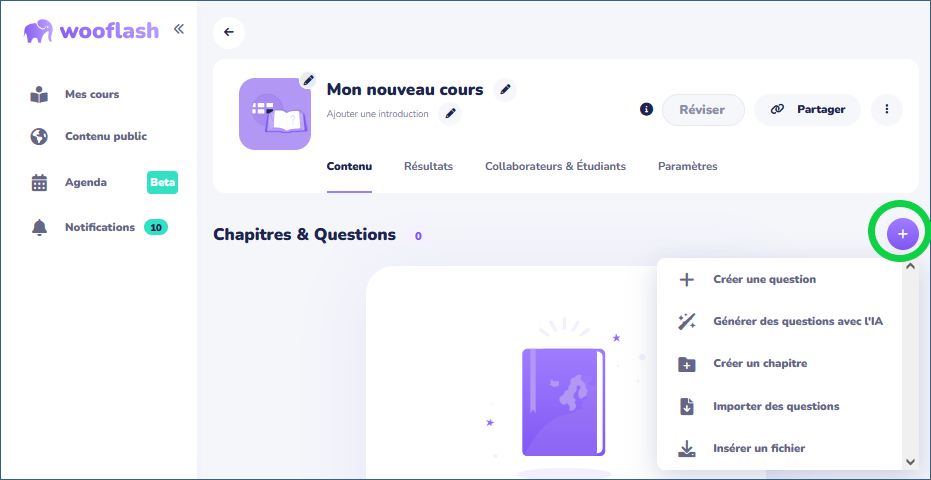Edit the course title with pencil icon
931x480 pixels.
(506, 90)
